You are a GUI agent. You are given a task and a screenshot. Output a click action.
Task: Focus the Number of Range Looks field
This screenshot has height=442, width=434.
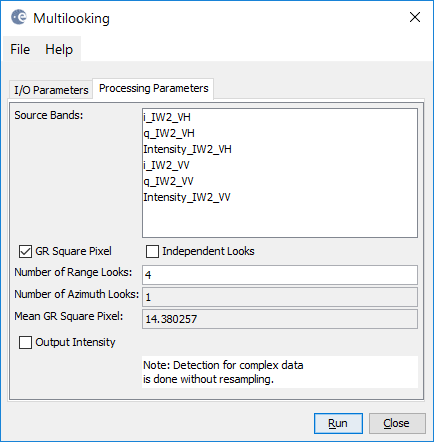(x=280, y=275)
